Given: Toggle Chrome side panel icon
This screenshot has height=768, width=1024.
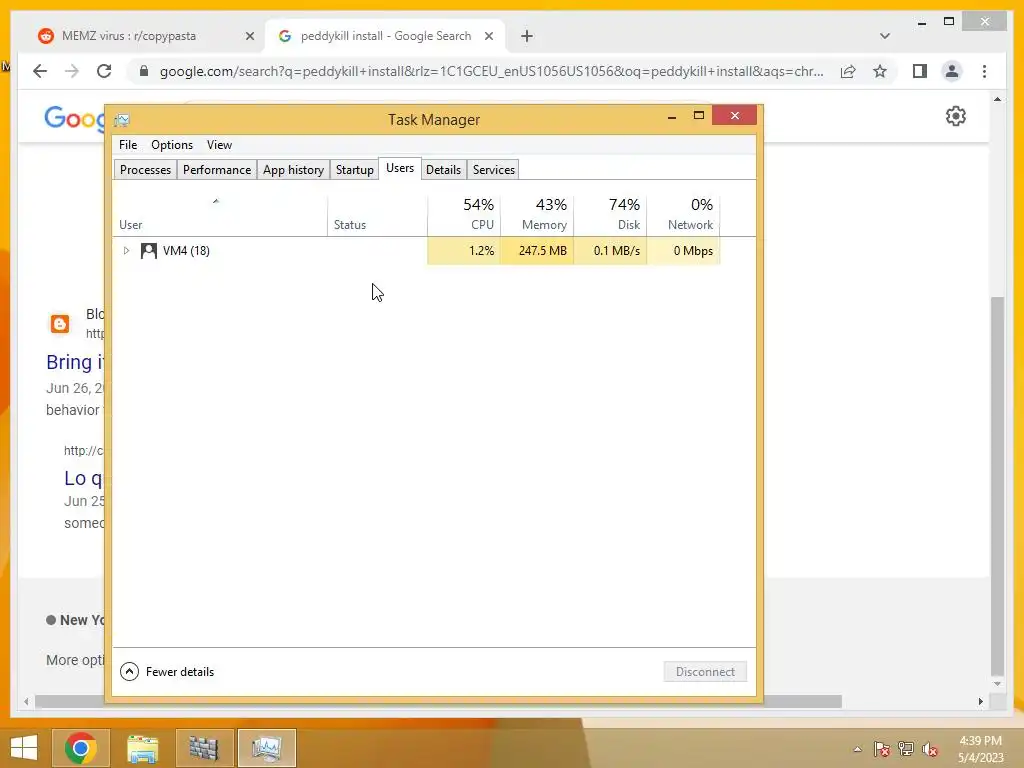Looking at the screenshot, I should click(x=920, y=71).
